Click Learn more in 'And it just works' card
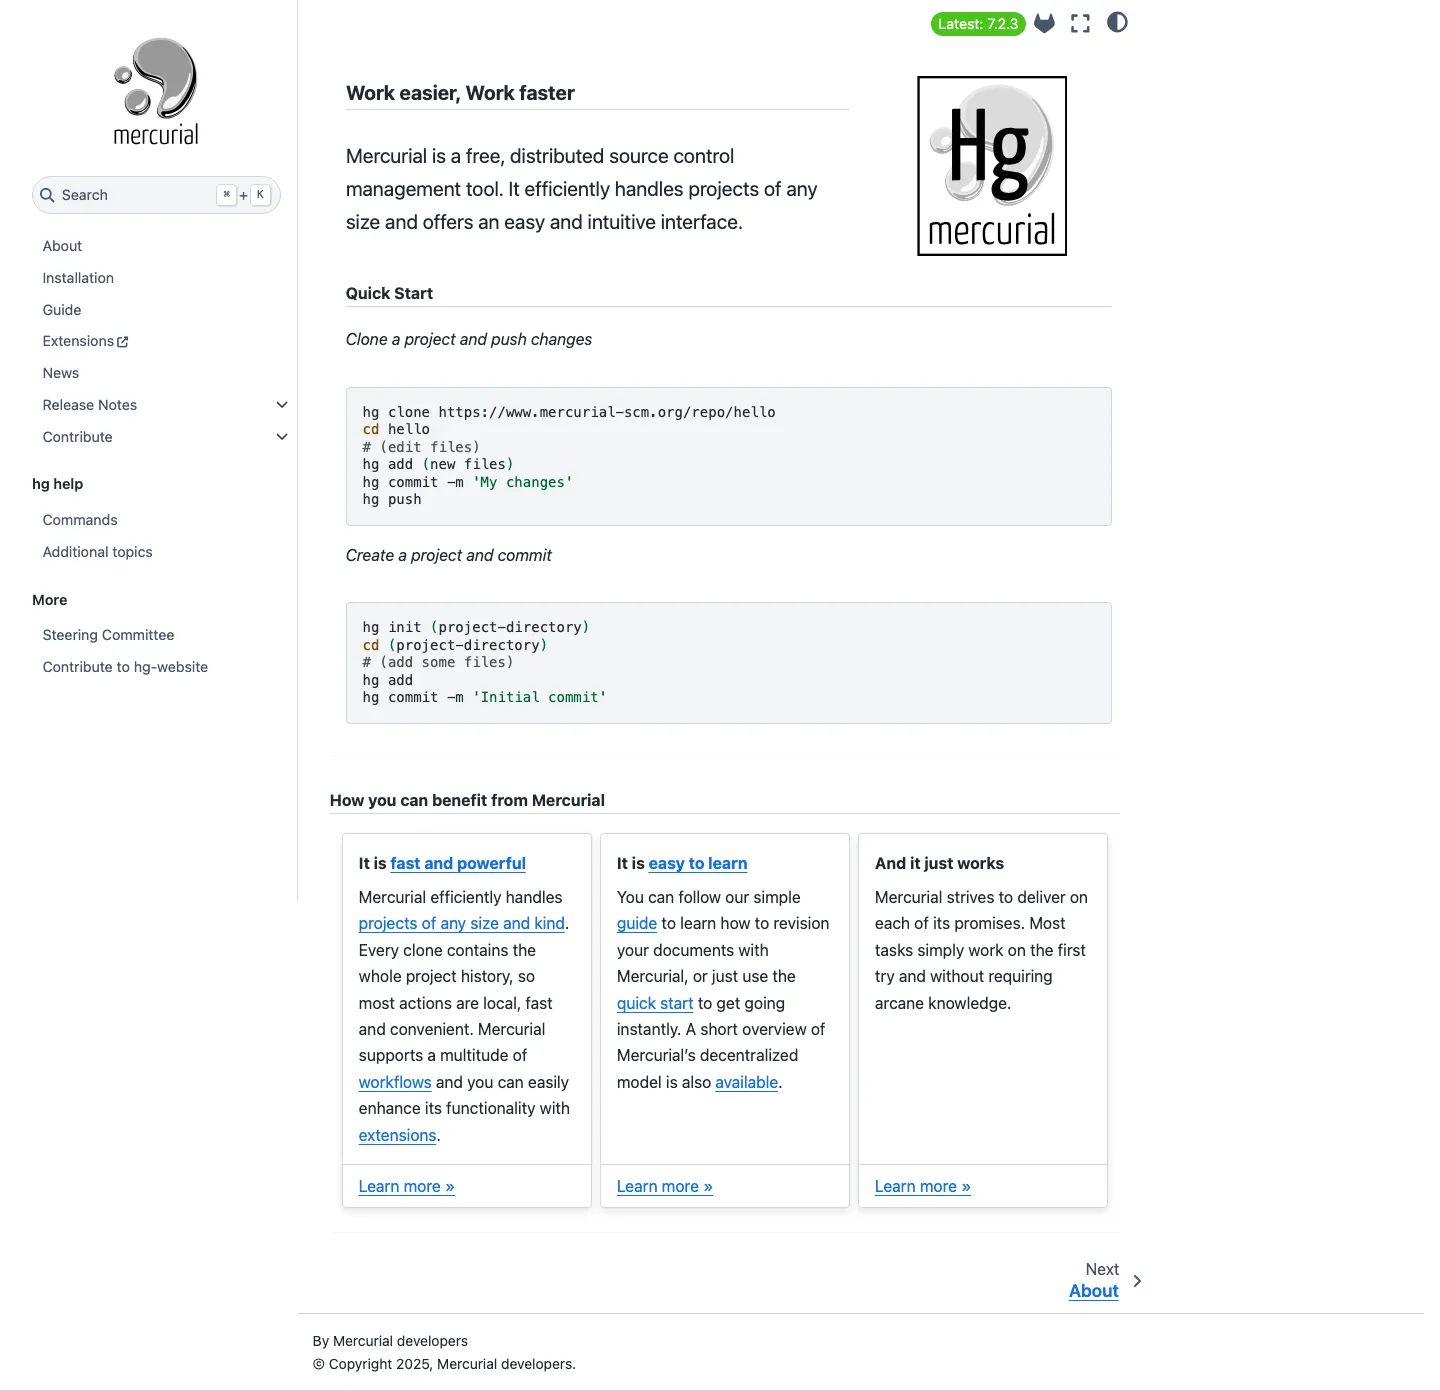1440x1391 pixels. pyautogui.click(x=923, y=1186)
